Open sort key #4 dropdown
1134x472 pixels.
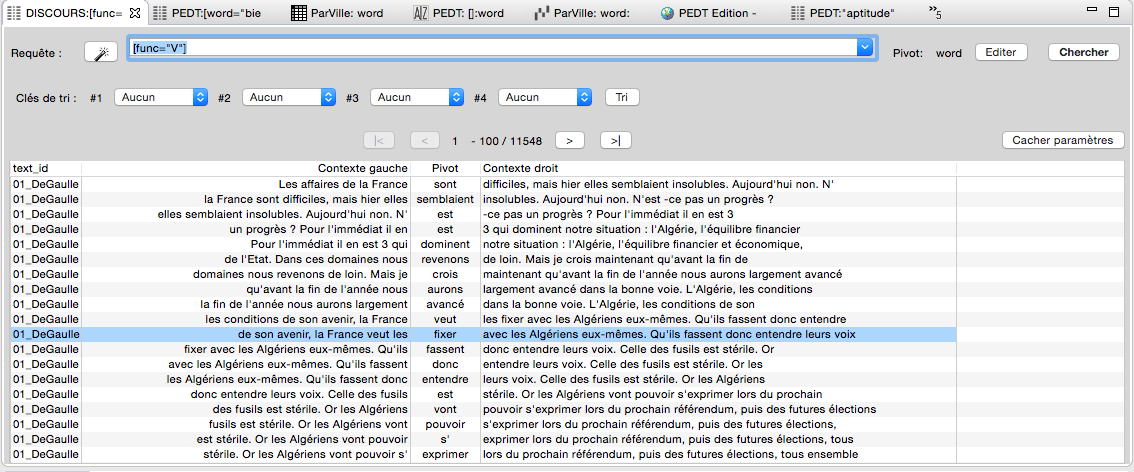tap(545, 97)
